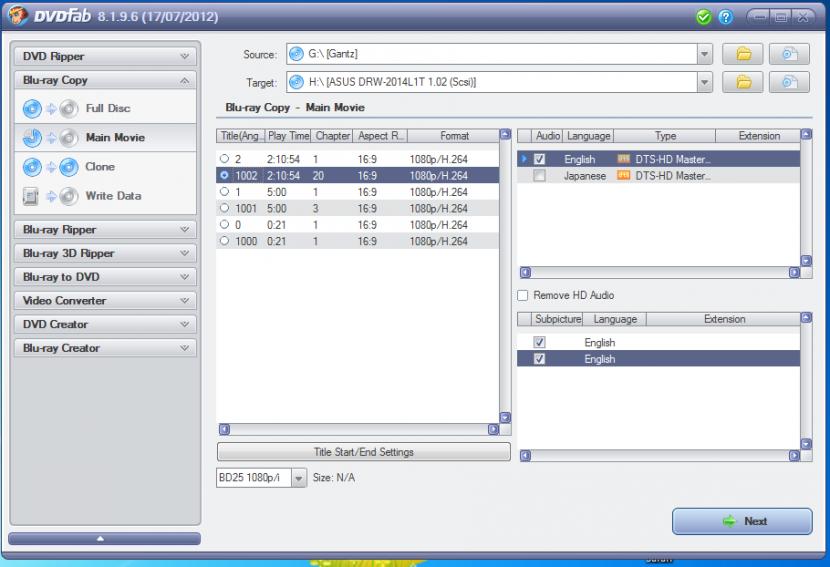Viewport: 830px width, 567px height.
Task: Choose Clone copy mode
Action: [105, 167]
